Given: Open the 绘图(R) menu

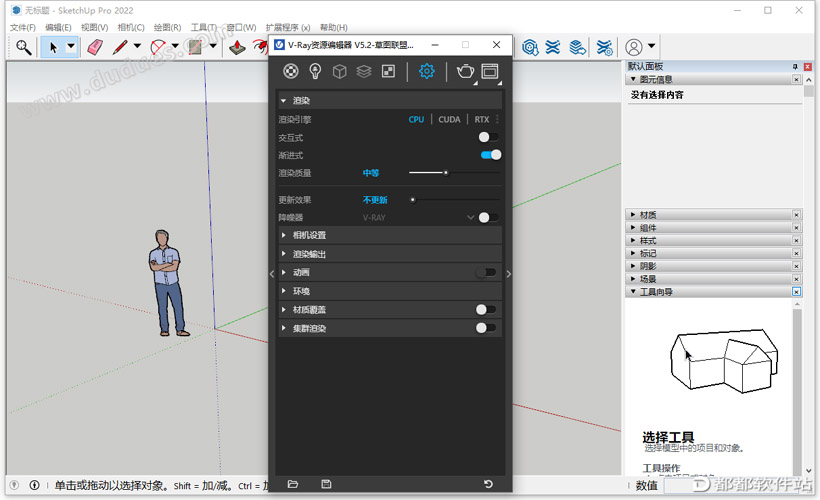Looking at the screenshot, I should (167, 27).
